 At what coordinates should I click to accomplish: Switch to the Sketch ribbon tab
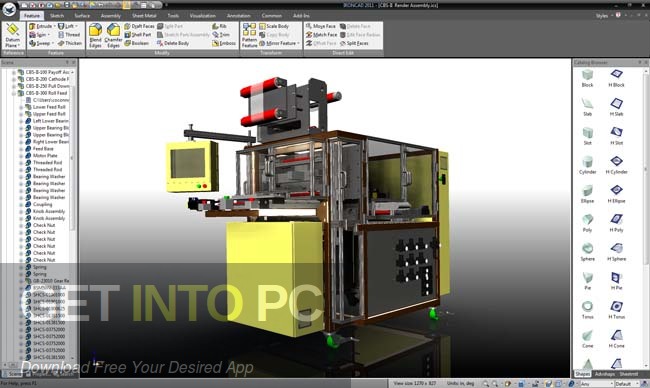[x=57, y=16]
